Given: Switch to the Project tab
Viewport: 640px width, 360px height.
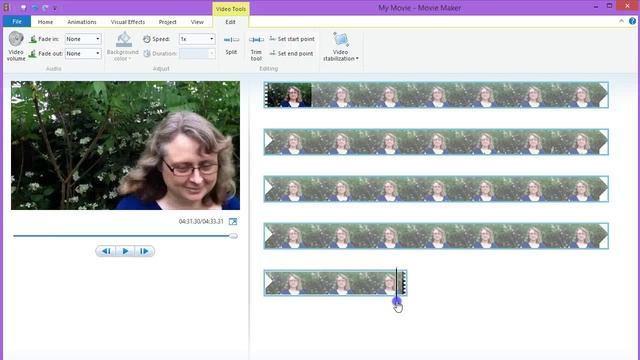Looking at the screenshot, I should pos(167,22).
